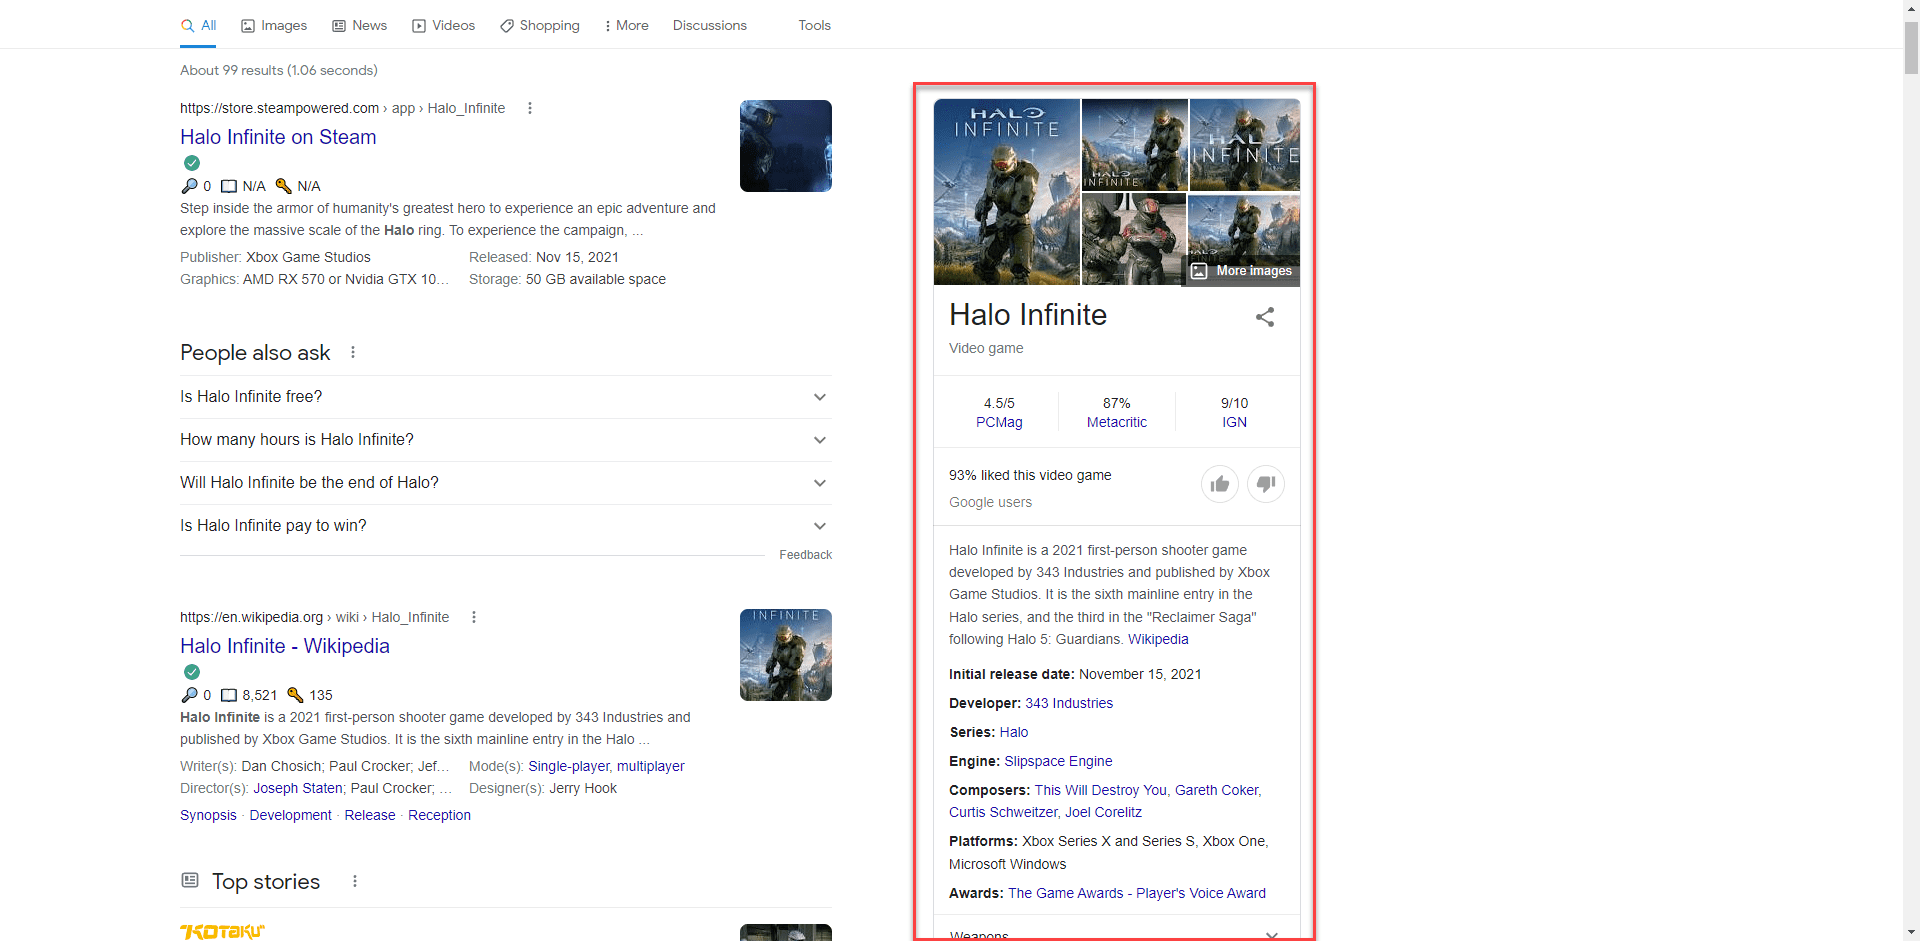The width and height of the screenshot is (1920, 941).
Task: Click the Kotaku logo under Top stories
Action: click(222, 931)
